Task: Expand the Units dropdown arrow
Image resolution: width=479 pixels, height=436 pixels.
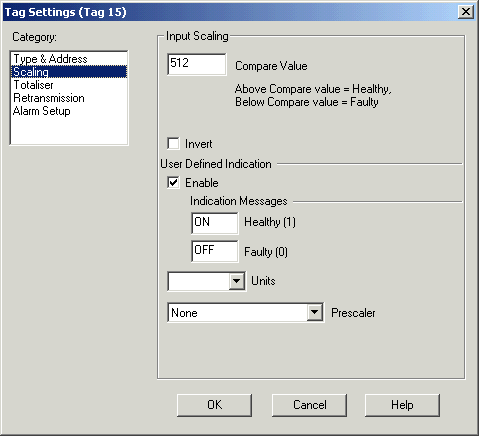Action: click(x=237, y=281)
